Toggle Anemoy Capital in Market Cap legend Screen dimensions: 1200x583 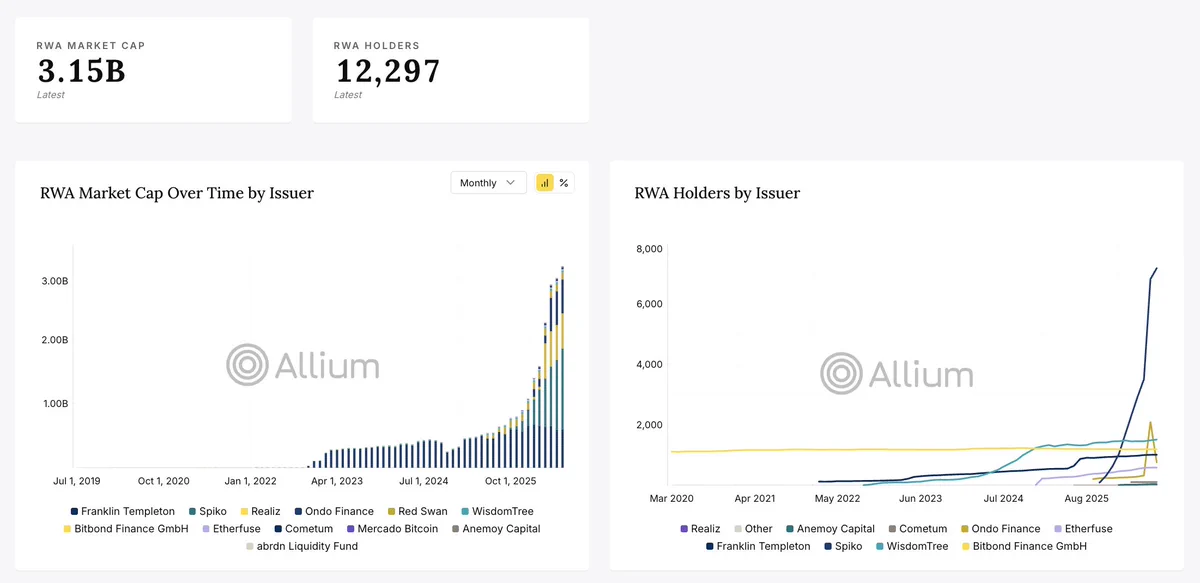tap(496, 529)
